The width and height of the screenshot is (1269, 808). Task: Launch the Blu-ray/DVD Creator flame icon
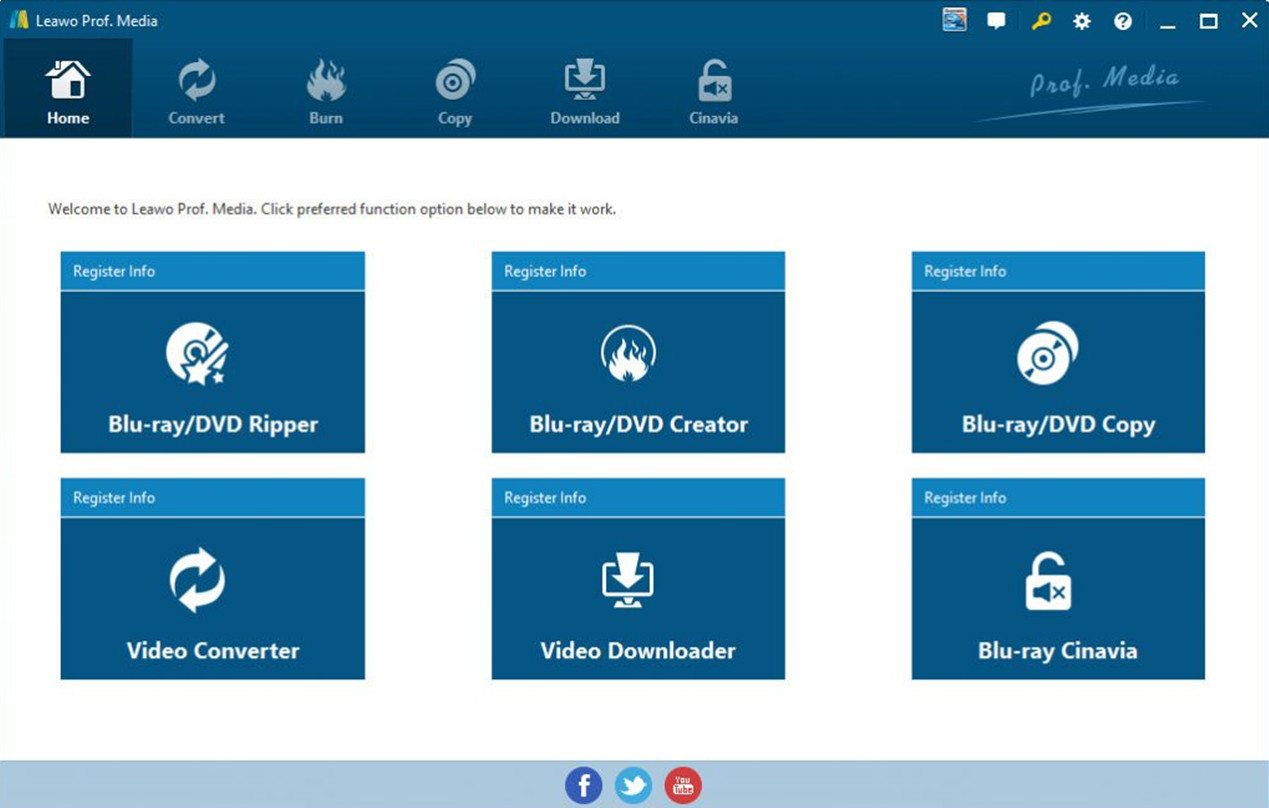click(628, 355)
